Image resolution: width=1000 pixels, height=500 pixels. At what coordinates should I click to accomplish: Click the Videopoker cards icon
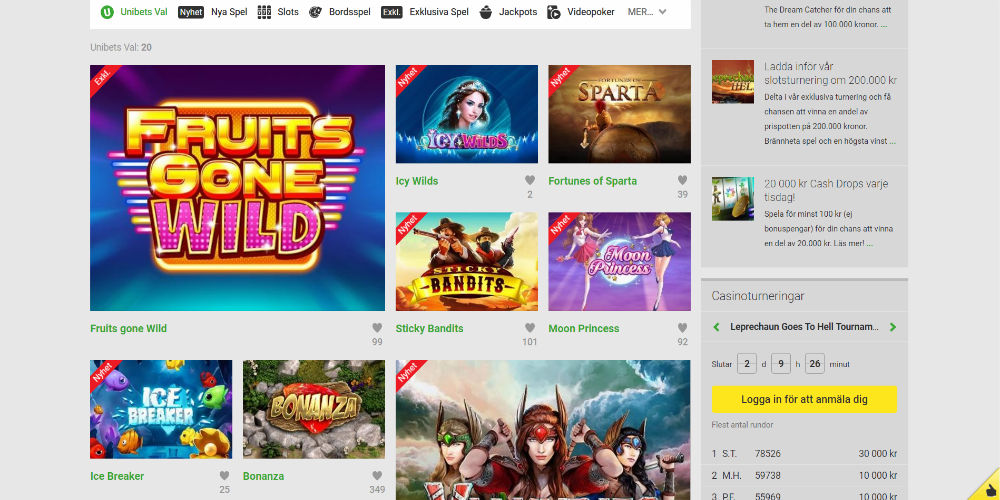[x=554, y=11]
